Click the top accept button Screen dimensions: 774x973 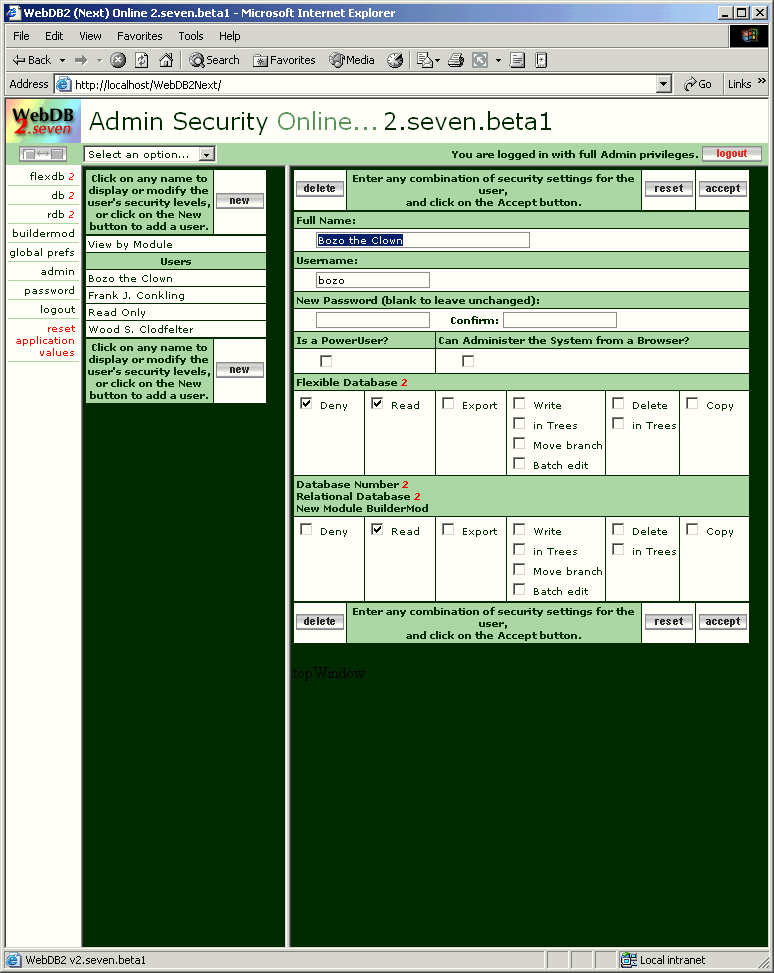722,188
